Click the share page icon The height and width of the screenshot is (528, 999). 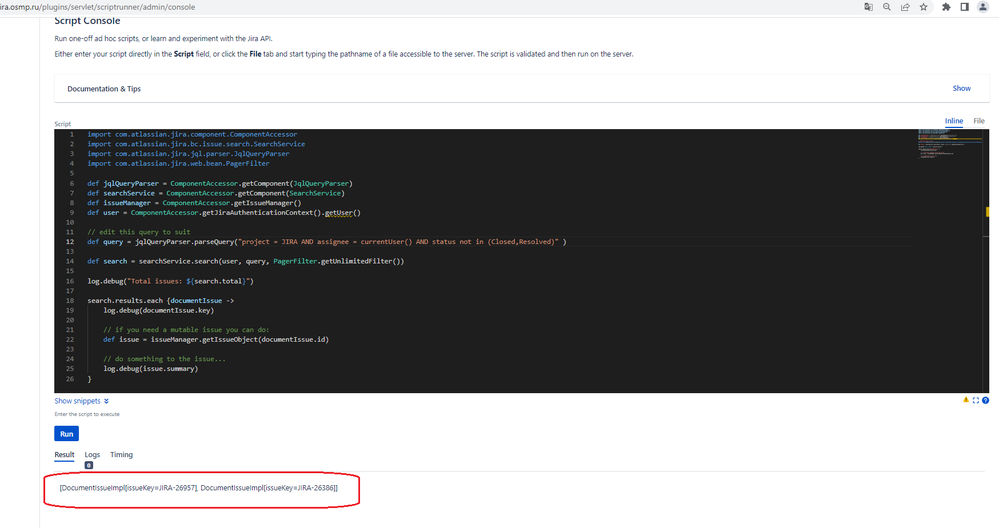coord(905,7)
